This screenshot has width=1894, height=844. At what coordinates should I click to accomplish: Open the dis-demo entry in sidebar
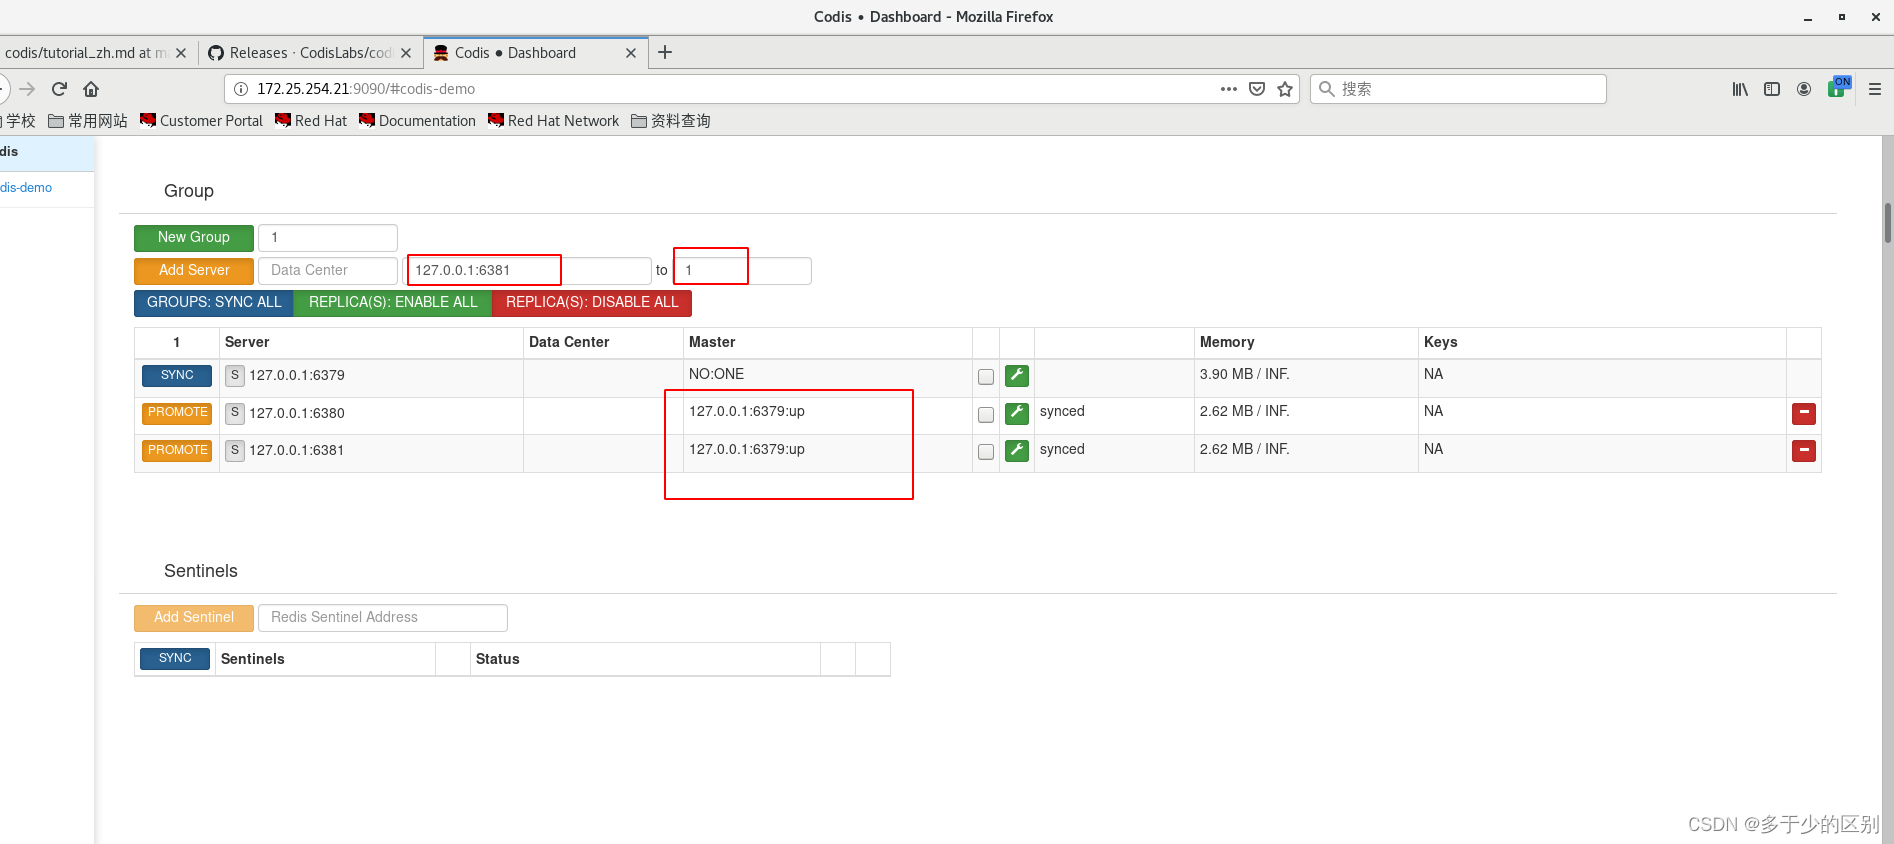pos(26,188)
